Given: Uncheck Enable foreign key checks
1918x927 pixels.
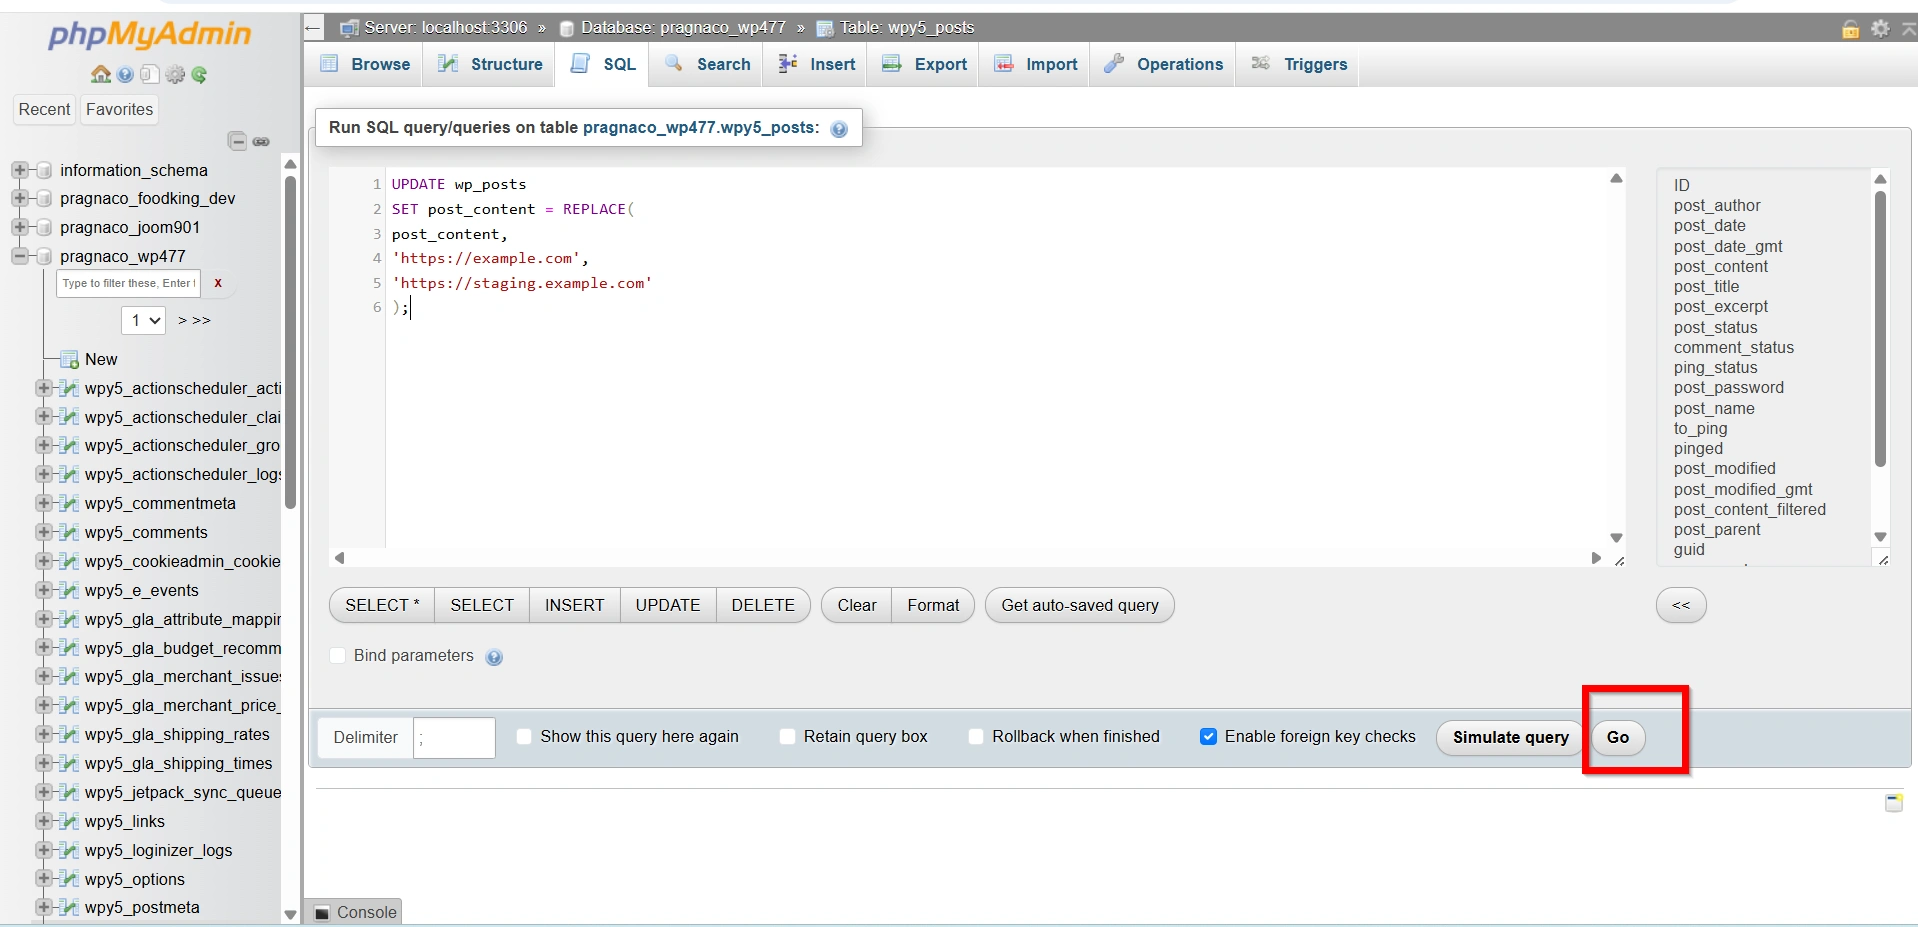Looking at the screenshot, I should [1208, 736].
